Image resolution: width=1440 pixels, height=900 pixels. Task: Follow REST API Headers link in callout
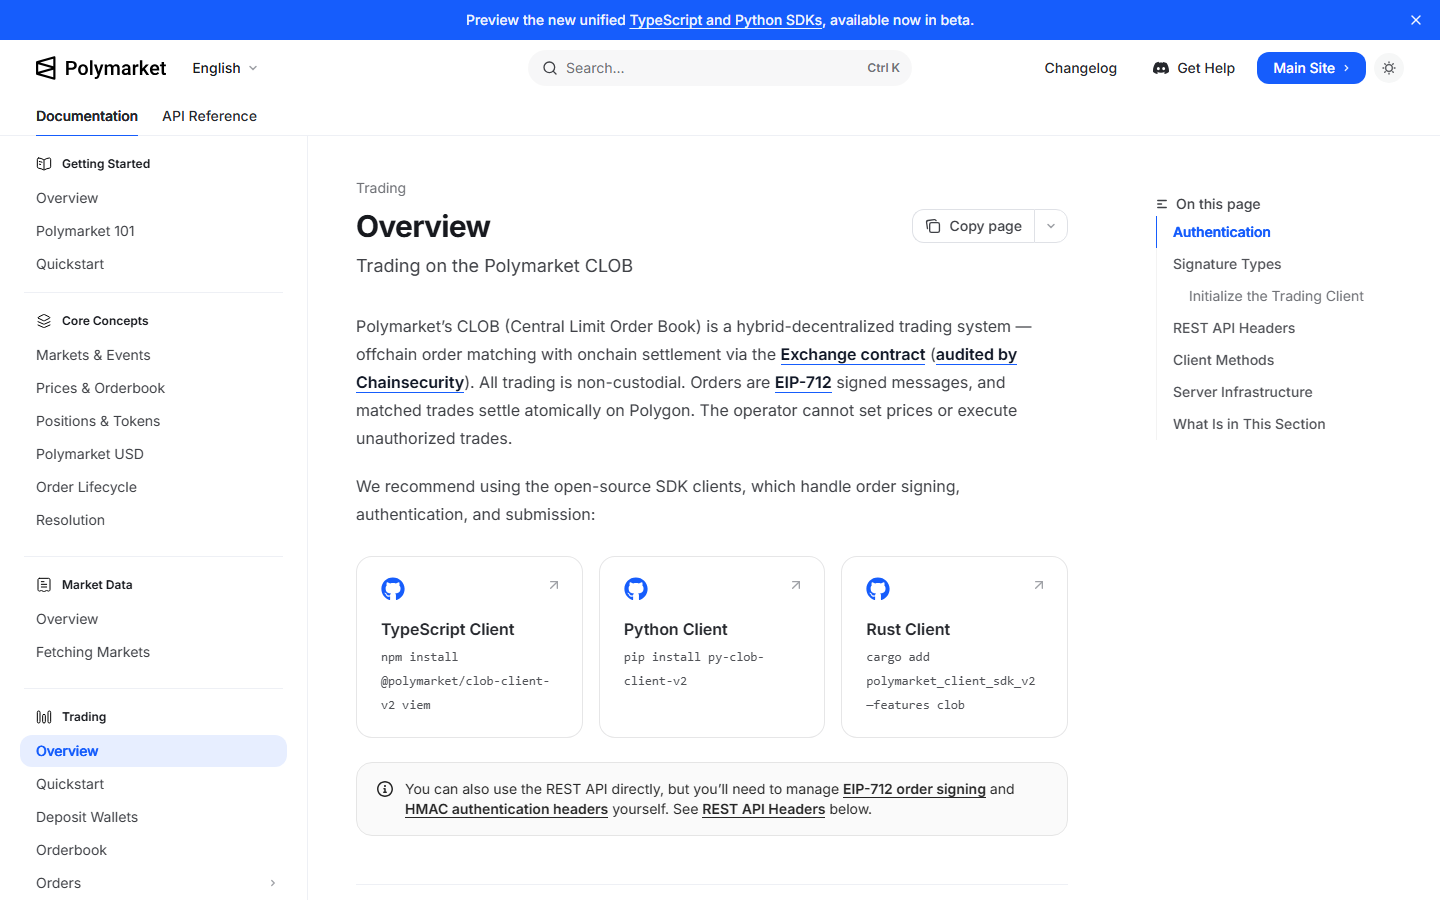point(763,809)
